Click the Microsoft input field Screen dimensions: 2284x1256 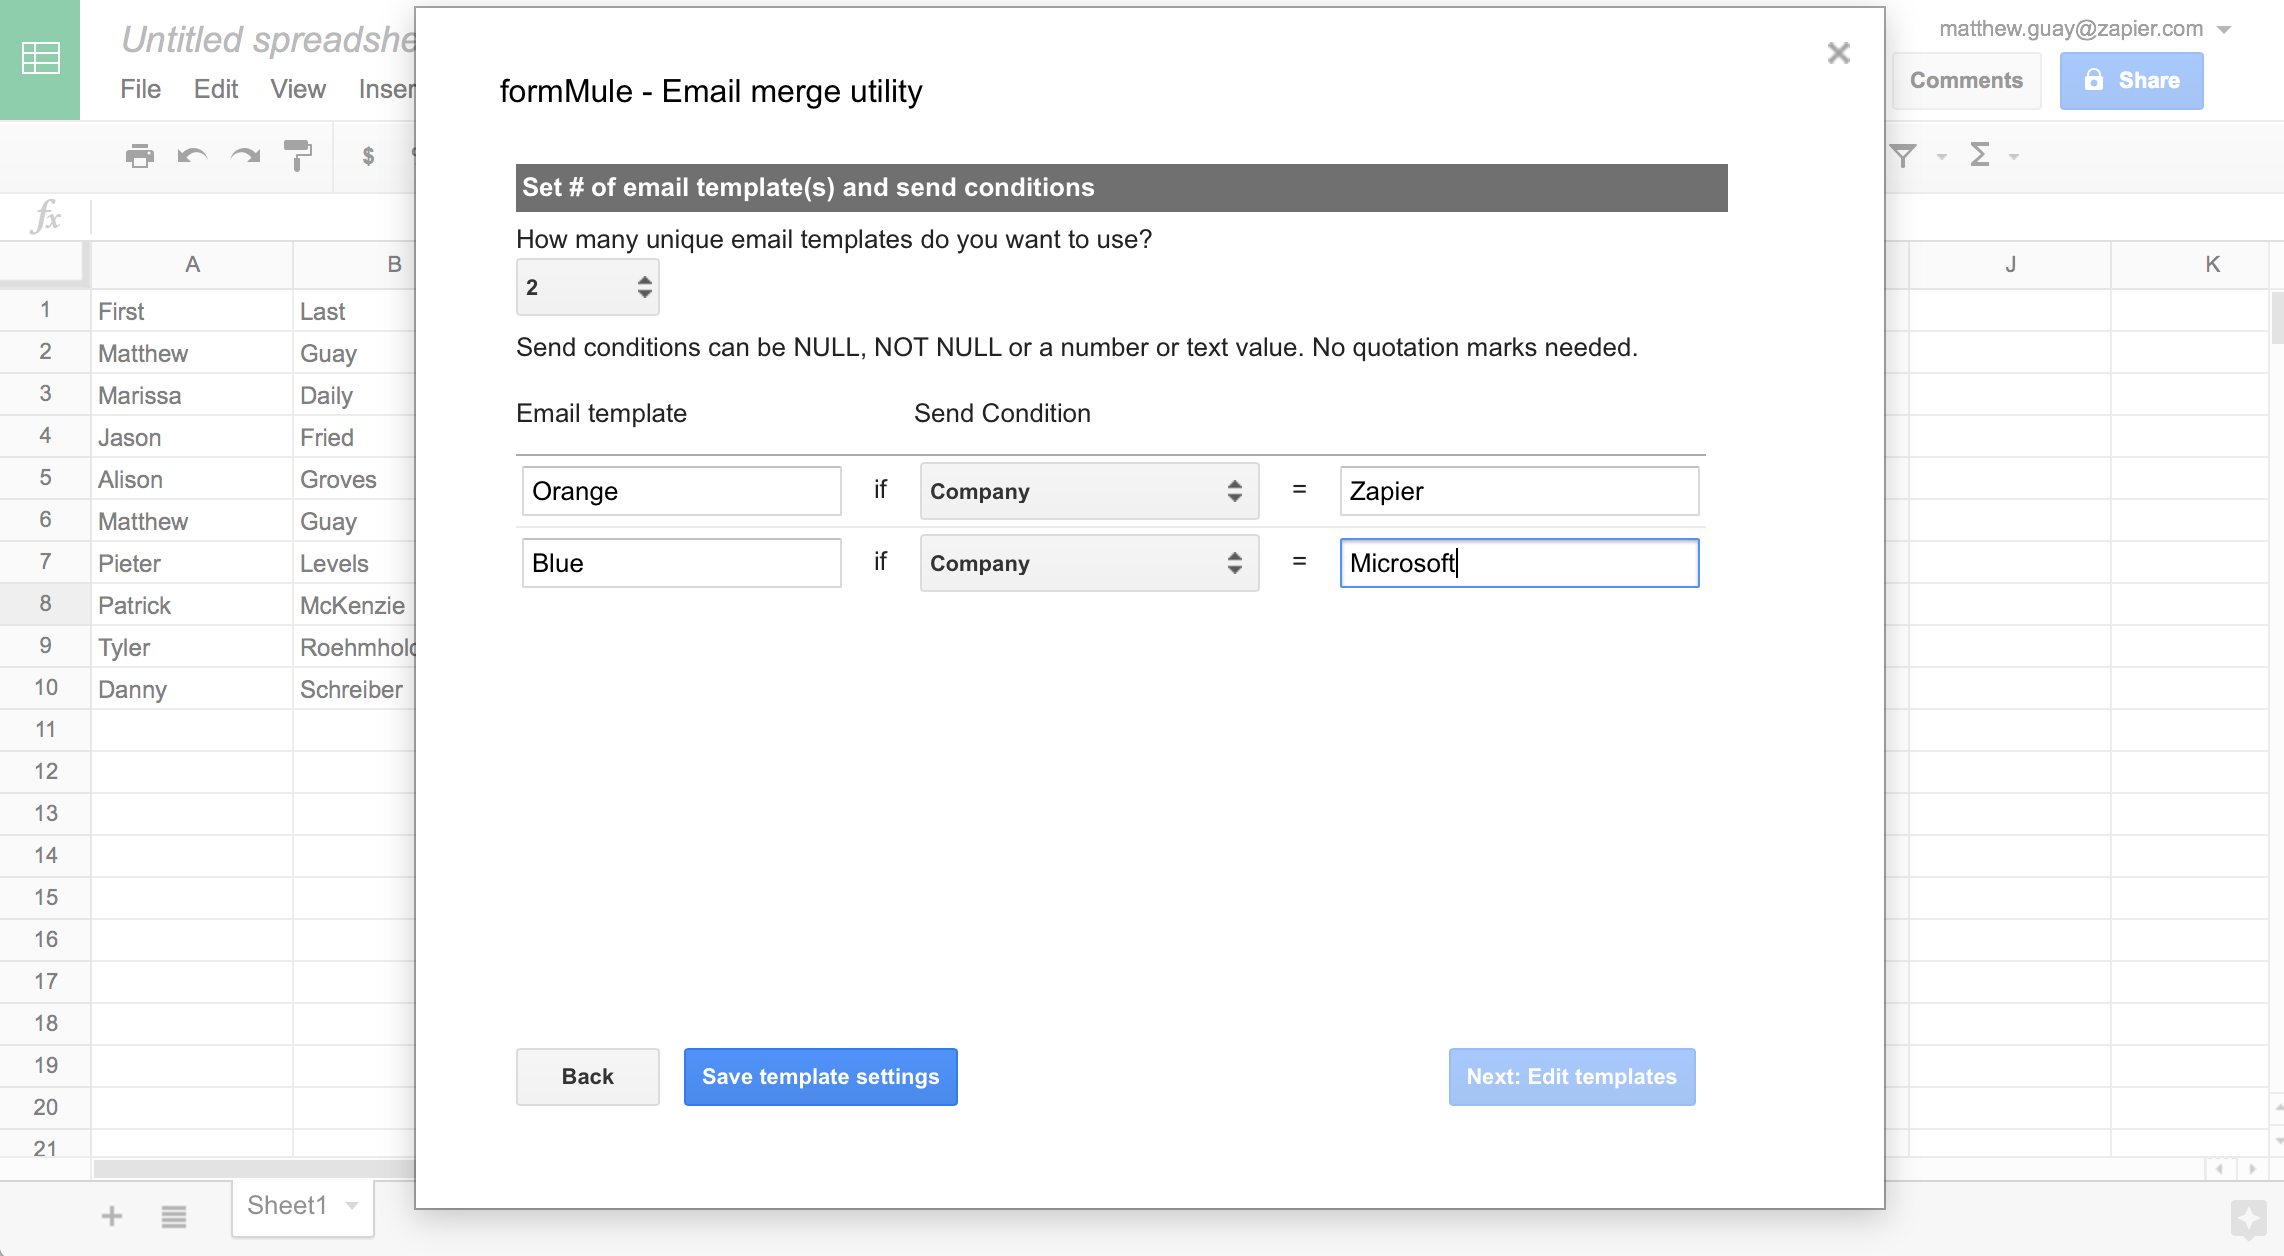(1519, 561)
